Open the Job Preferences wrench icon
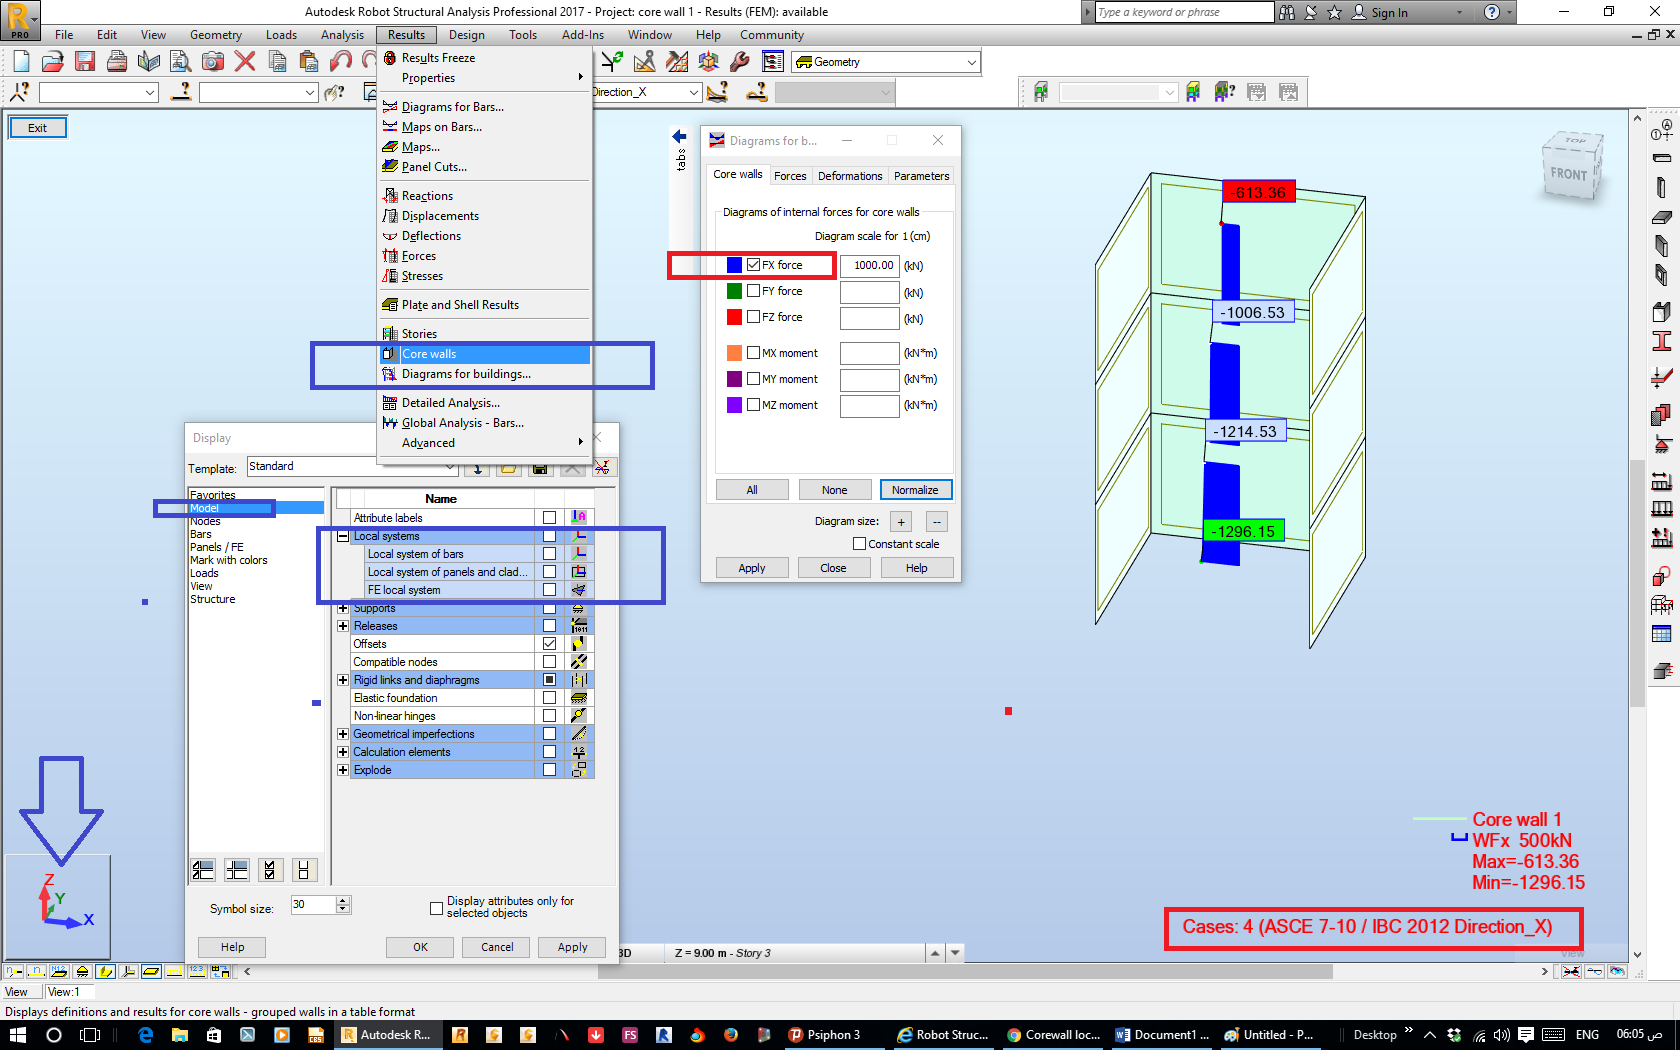Viewport: 1680px width, 1050px height. 738,62
